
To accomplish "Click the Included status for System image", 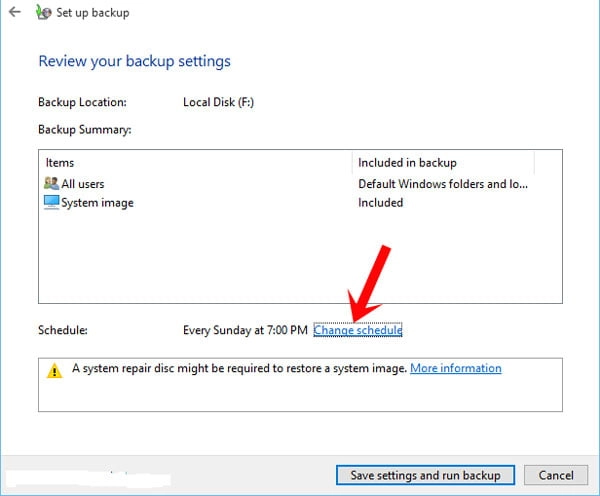I will click(381, 202).
